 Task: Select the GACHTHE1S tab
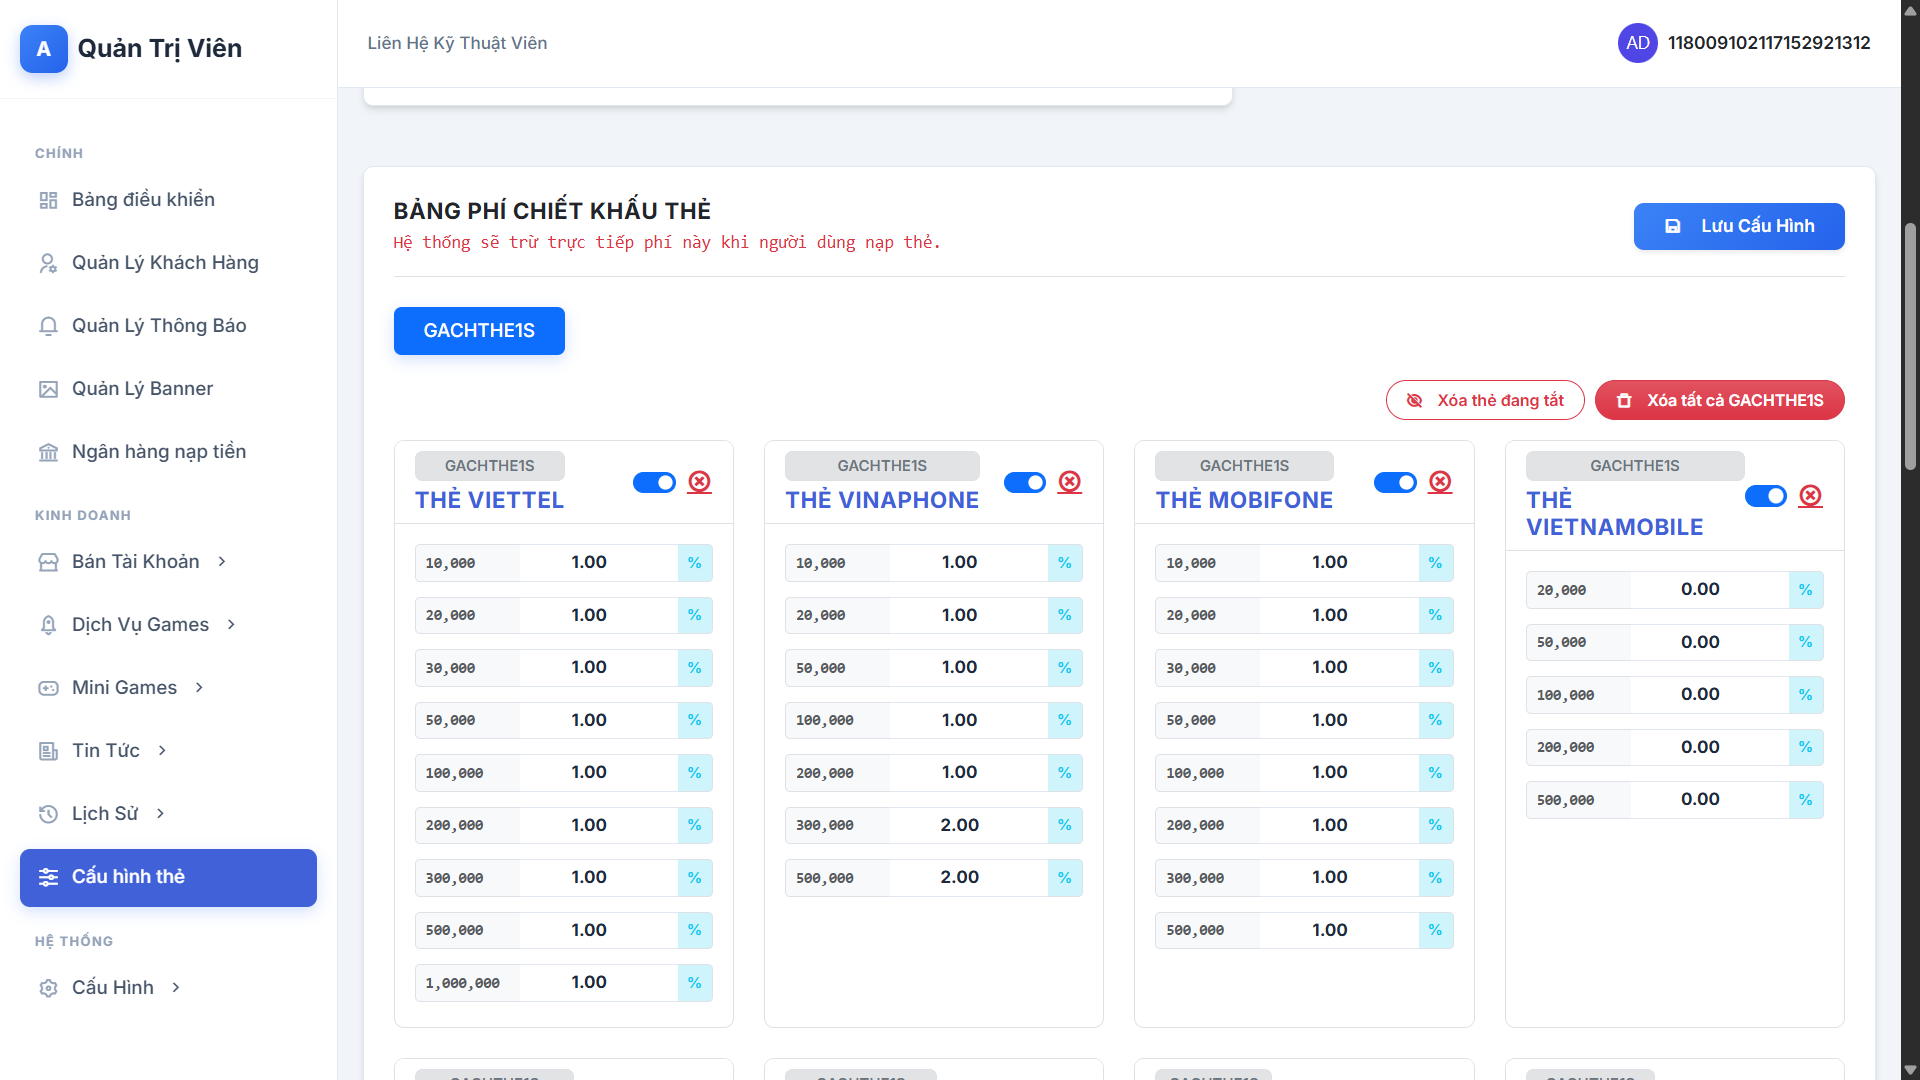click(479, 331)
